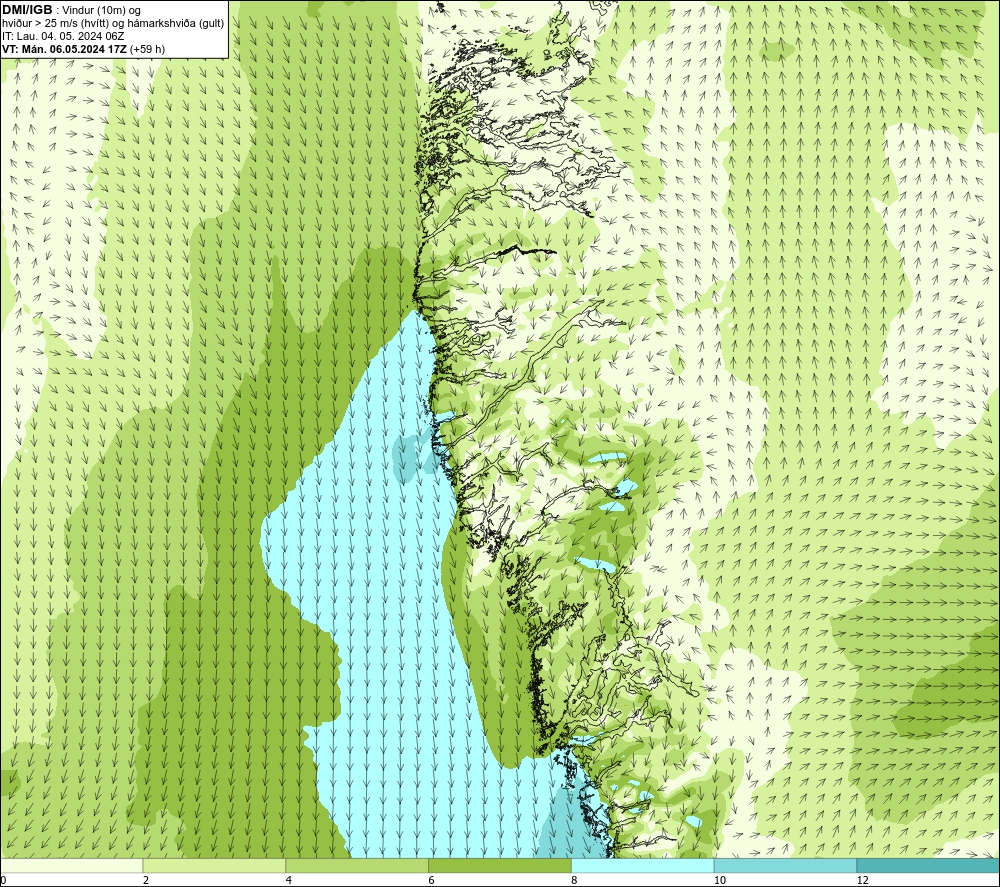Click the 0–2 m/s palest legend swatch

click(71, 865)
